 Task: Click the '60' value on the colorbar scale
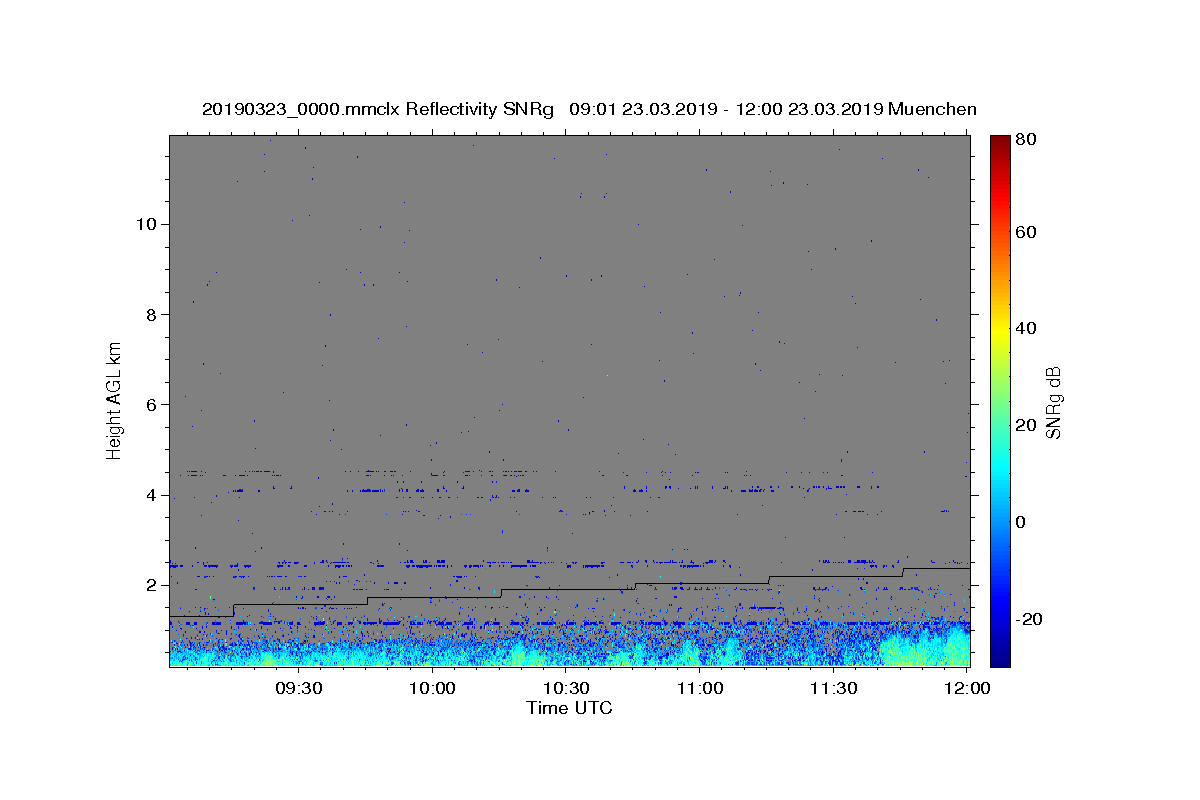(x=1026, y=232)
